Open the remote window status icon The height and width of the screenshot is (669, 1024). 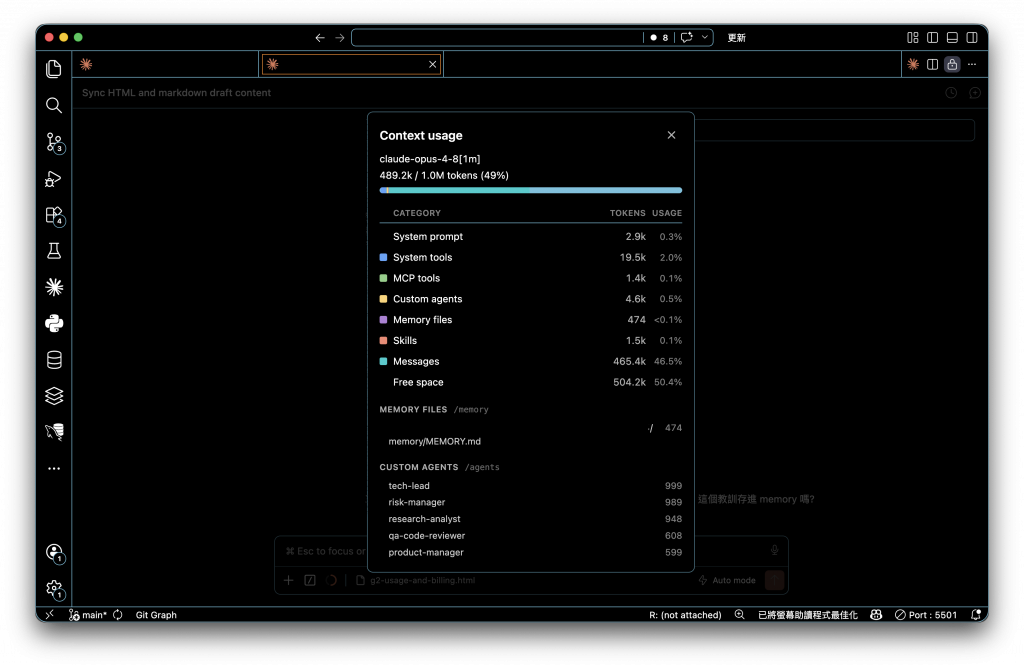[50, 615]
